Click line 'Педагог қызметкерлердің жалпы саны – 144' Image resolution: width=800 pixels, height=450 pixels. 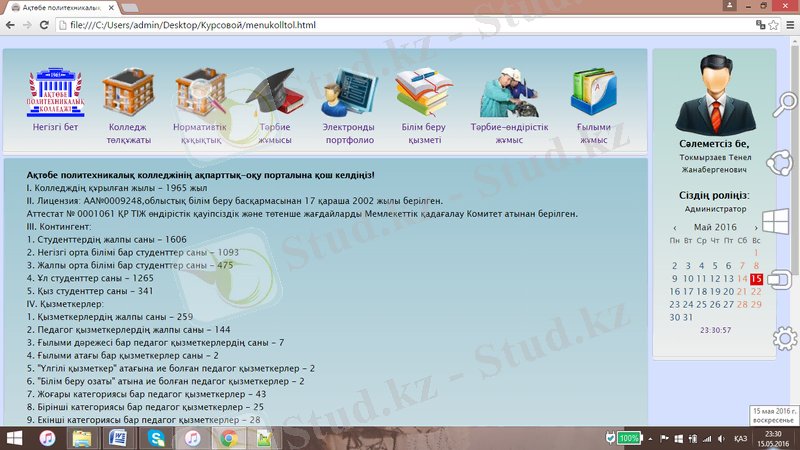tap(129, 330)
